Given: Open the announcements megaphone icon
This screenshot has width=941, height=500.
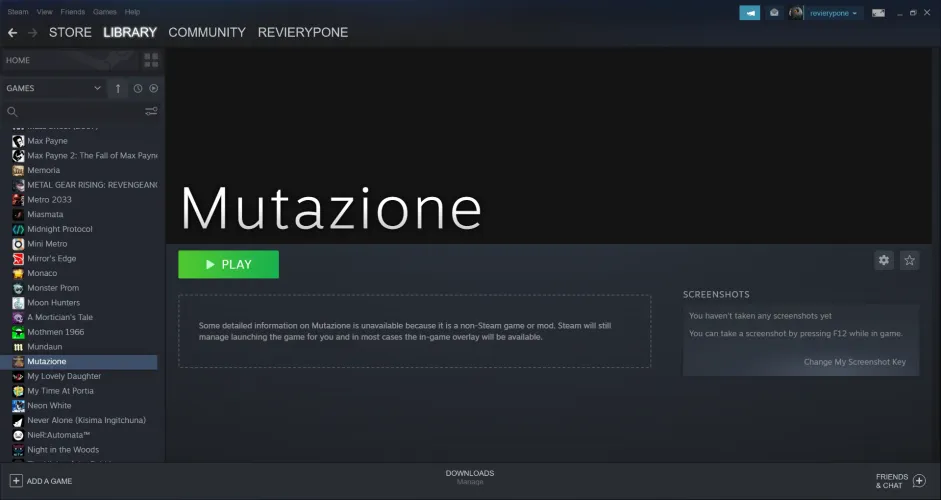Looking at the screenshot, I should 750,12.
